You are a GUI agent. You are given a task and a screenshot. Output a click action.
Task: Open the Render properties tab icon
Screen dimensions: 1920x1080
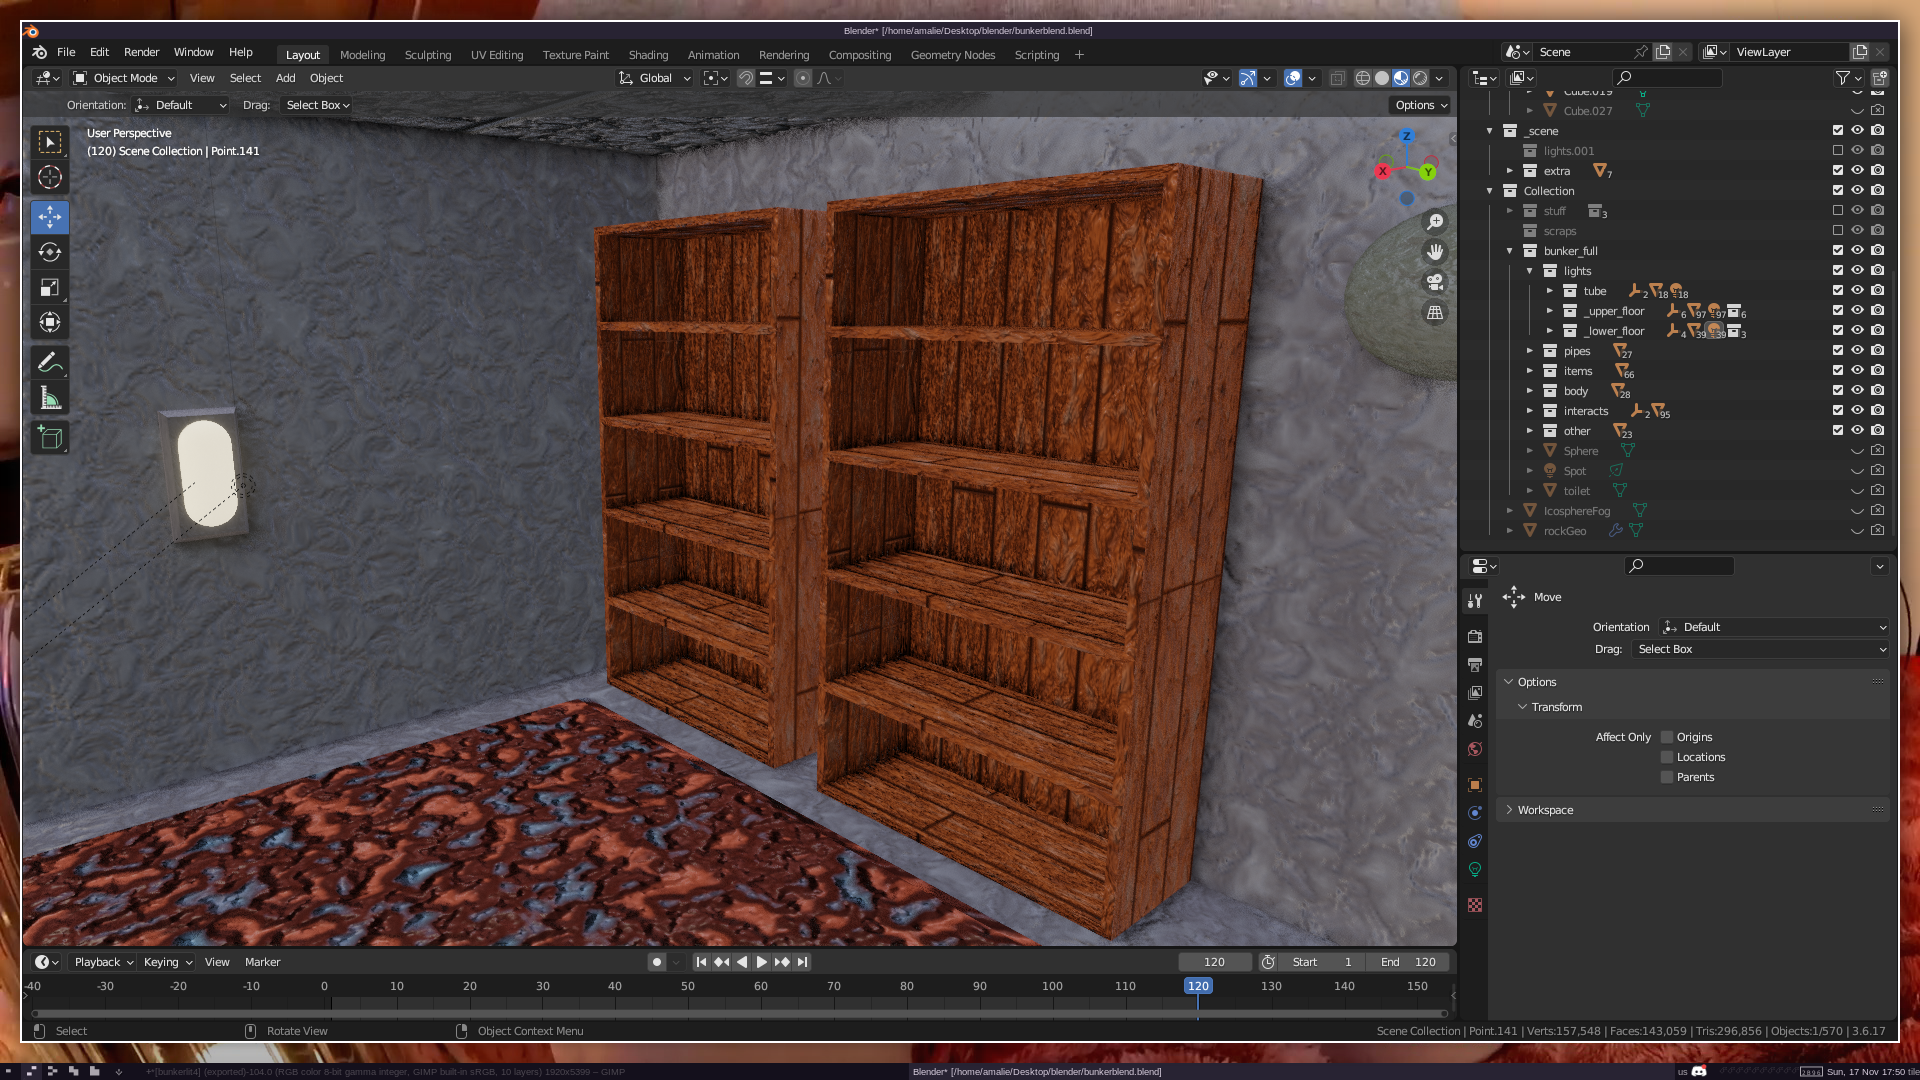[x=1475, y=636]
